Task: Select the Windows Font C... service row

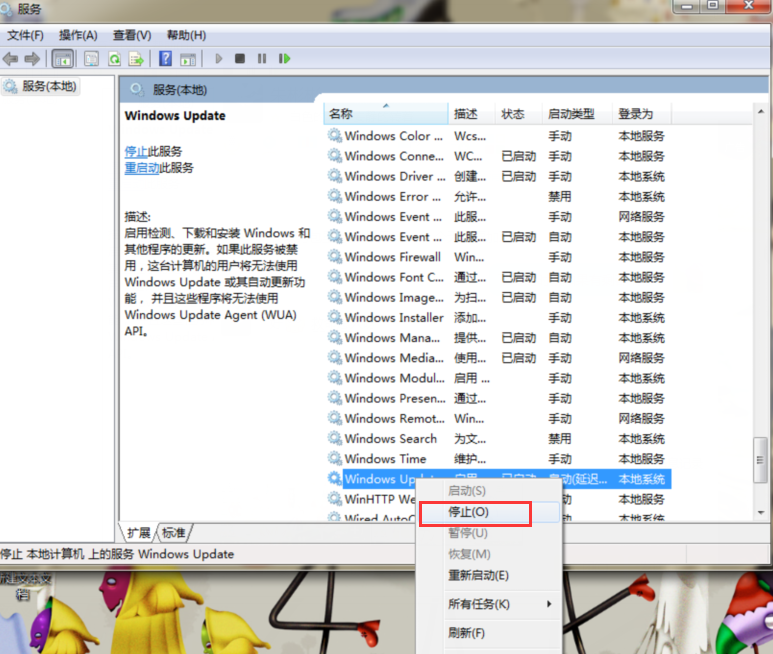Action: (497, 277)
